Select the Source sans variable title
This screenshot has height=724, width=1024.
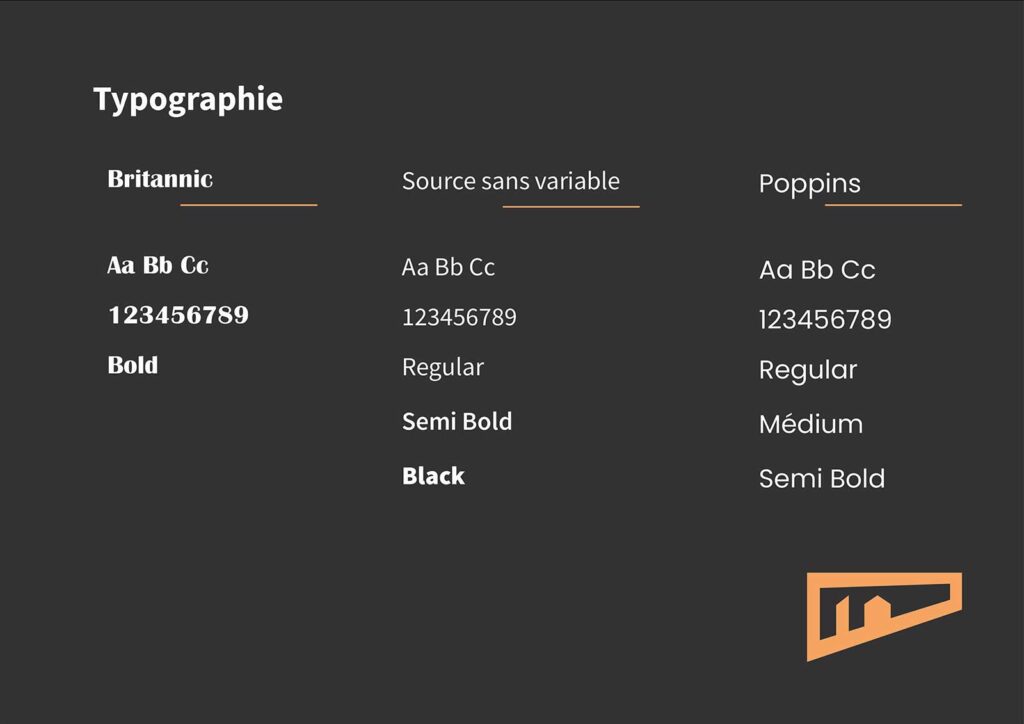click(511, 181)
